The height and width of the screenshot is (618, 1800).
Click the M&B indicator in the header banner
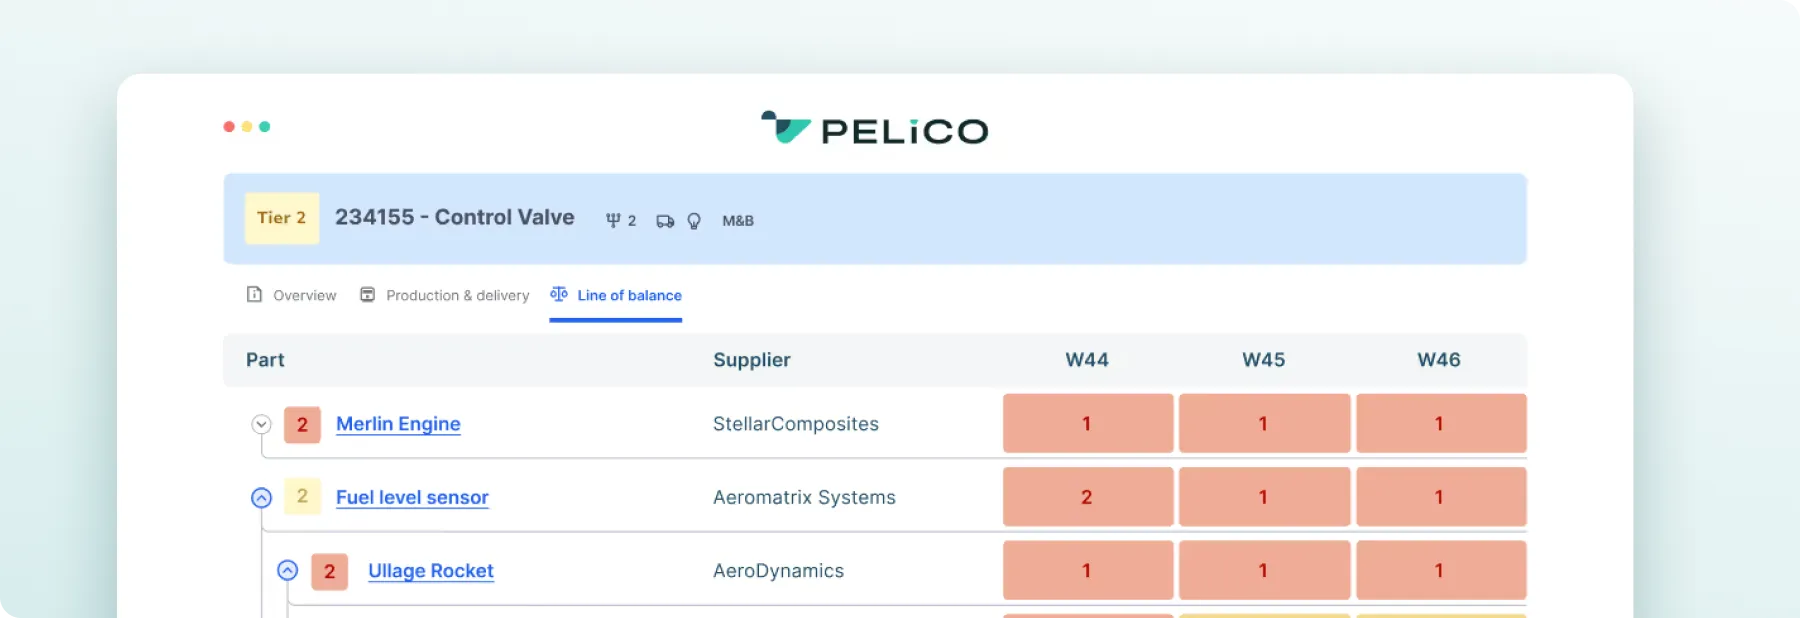click(738, 220)
